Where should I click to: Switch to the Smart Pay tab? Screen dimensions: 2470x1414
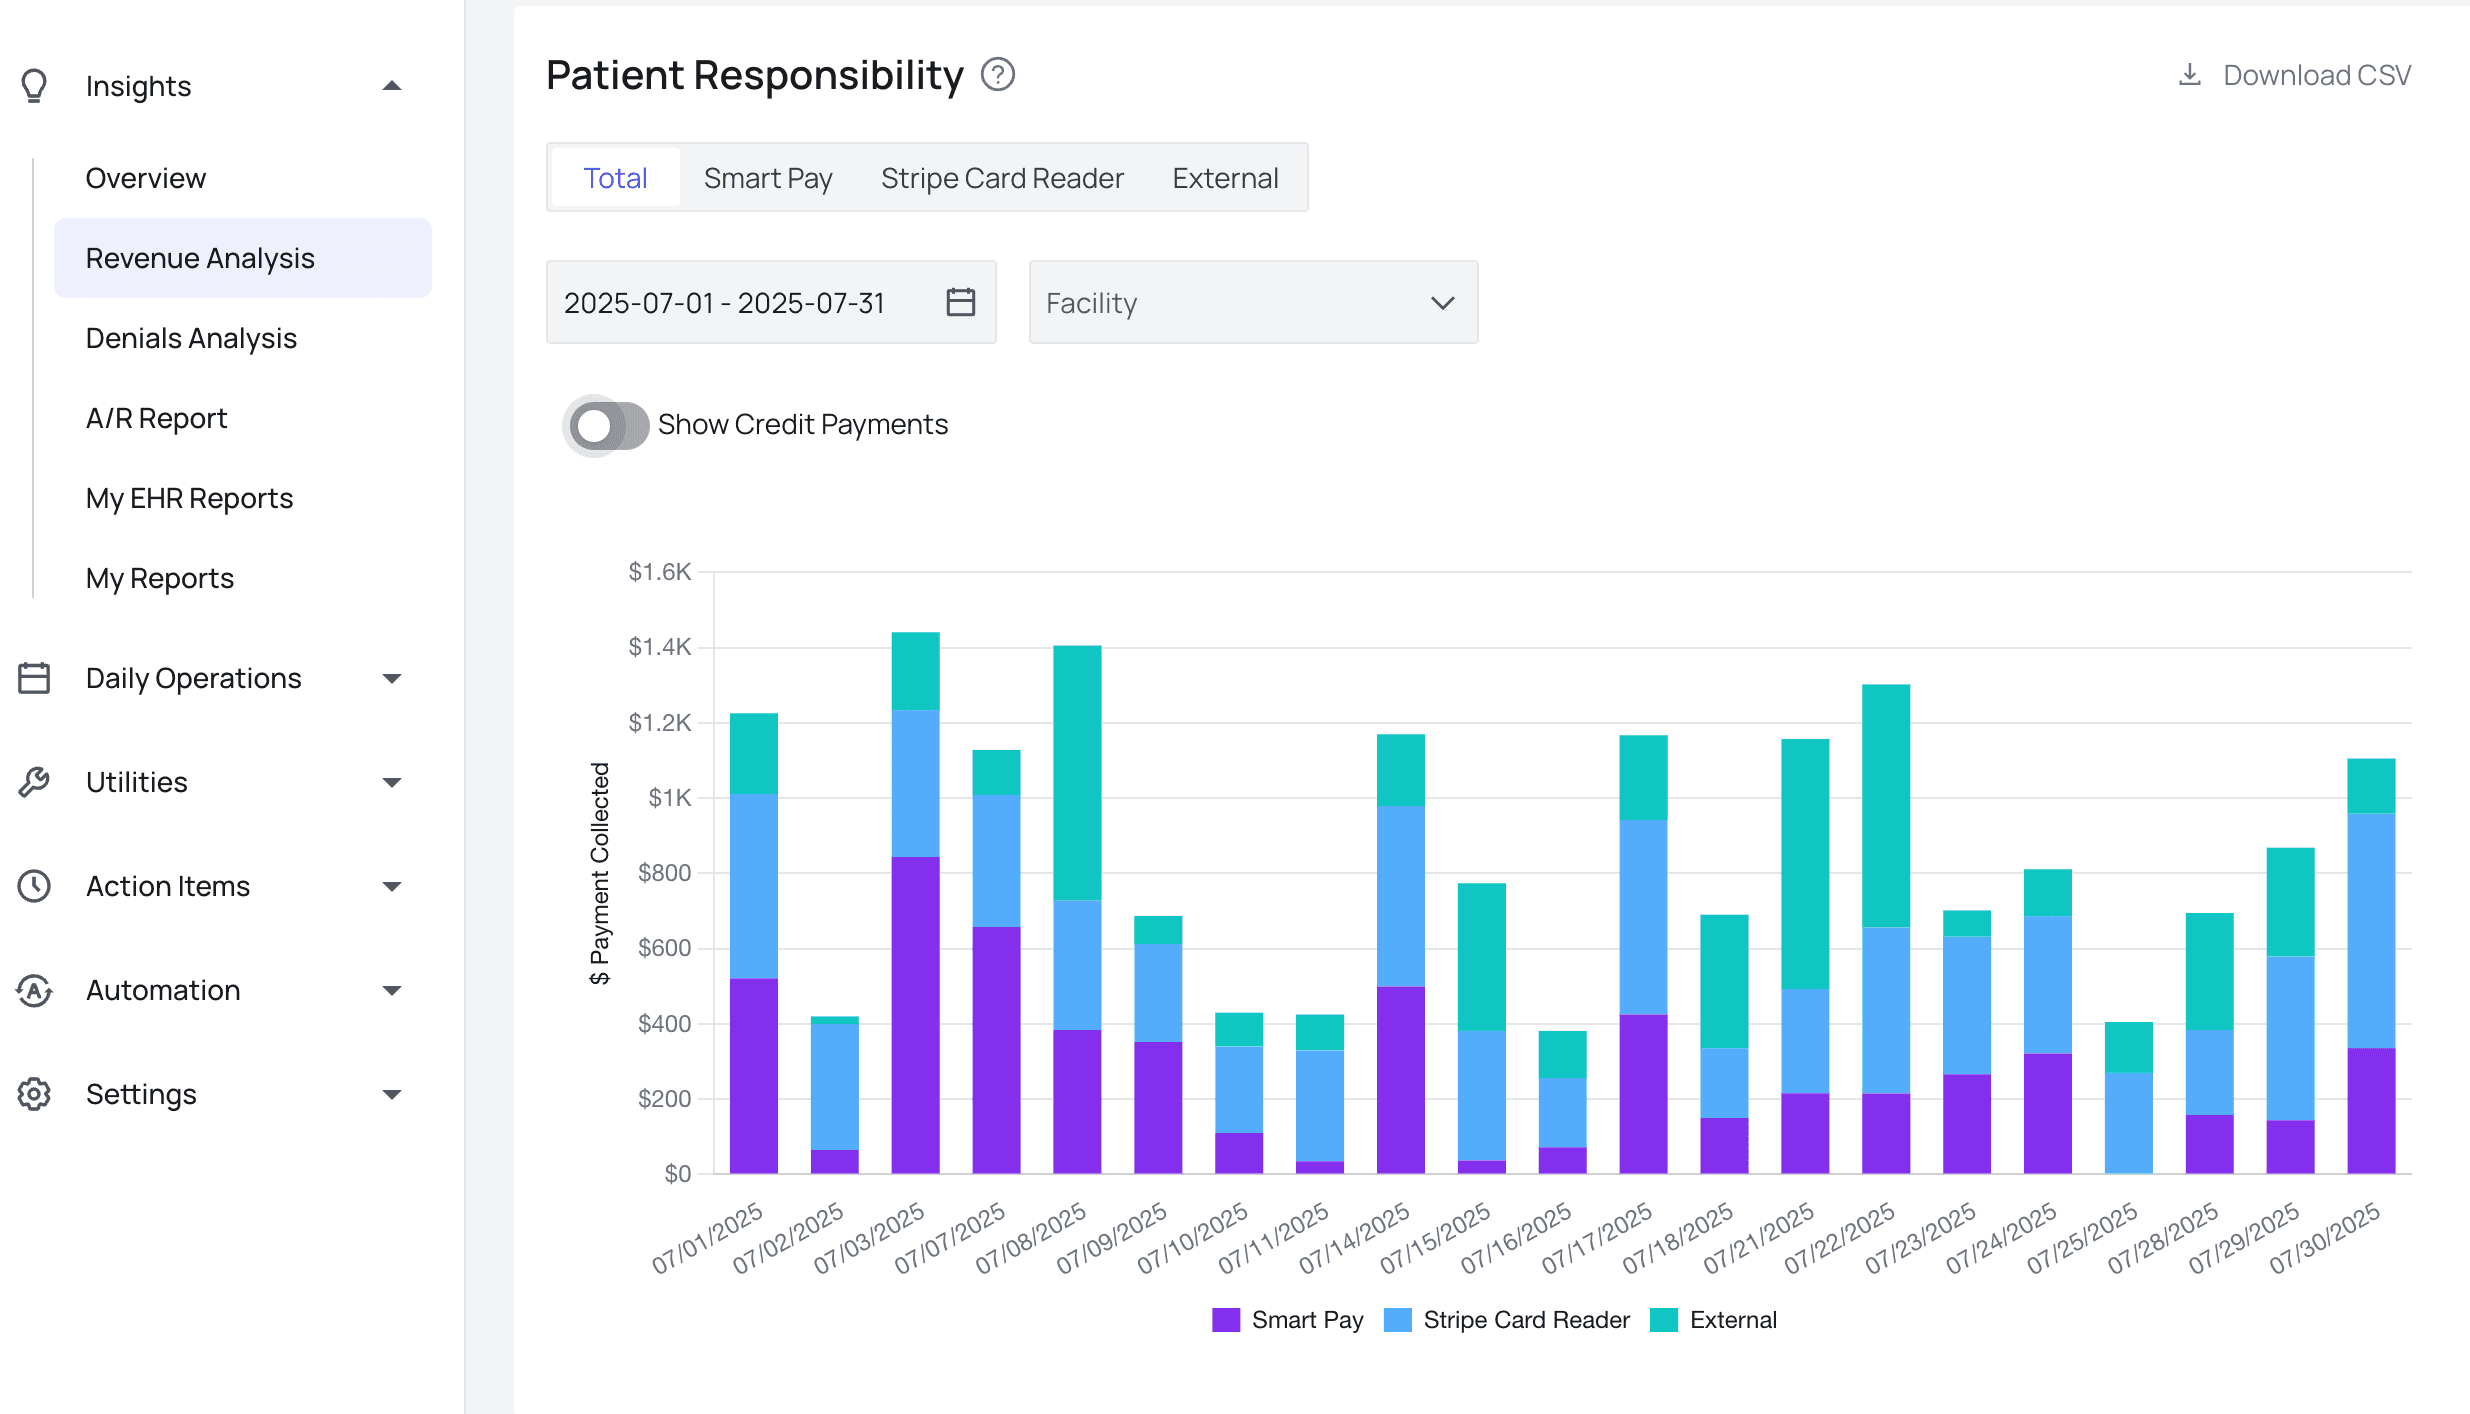[767, 178]
